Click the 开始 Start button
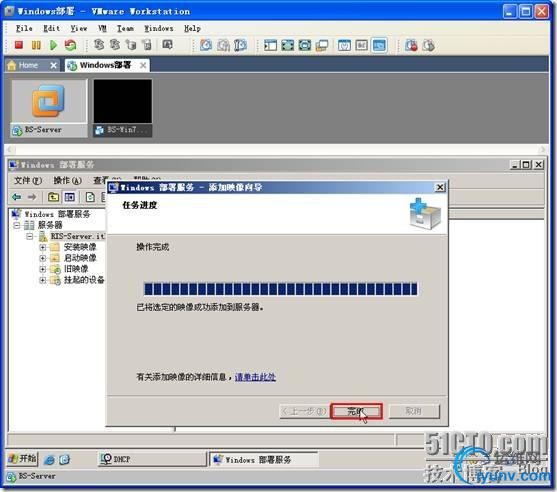The height and width of the screenshot is (492, 557). [x=22, y=459]
